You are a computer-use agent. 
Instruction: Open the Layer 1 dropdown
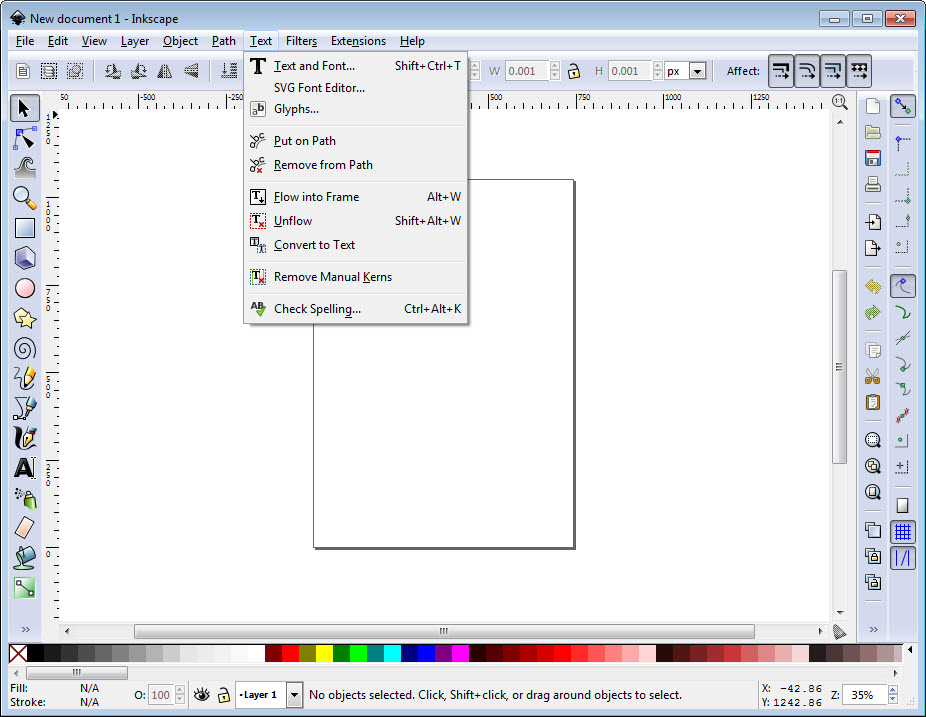(x=294, y=695)
